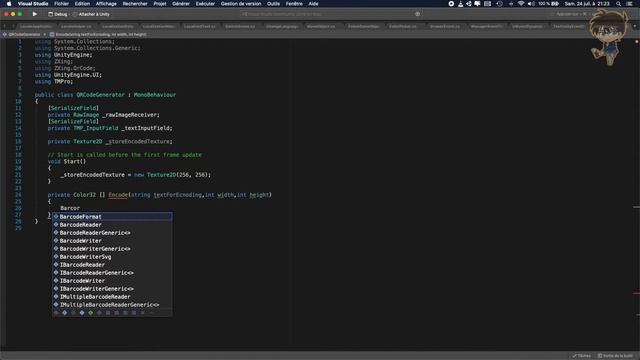Open the Affichage menu

[106, 4]
